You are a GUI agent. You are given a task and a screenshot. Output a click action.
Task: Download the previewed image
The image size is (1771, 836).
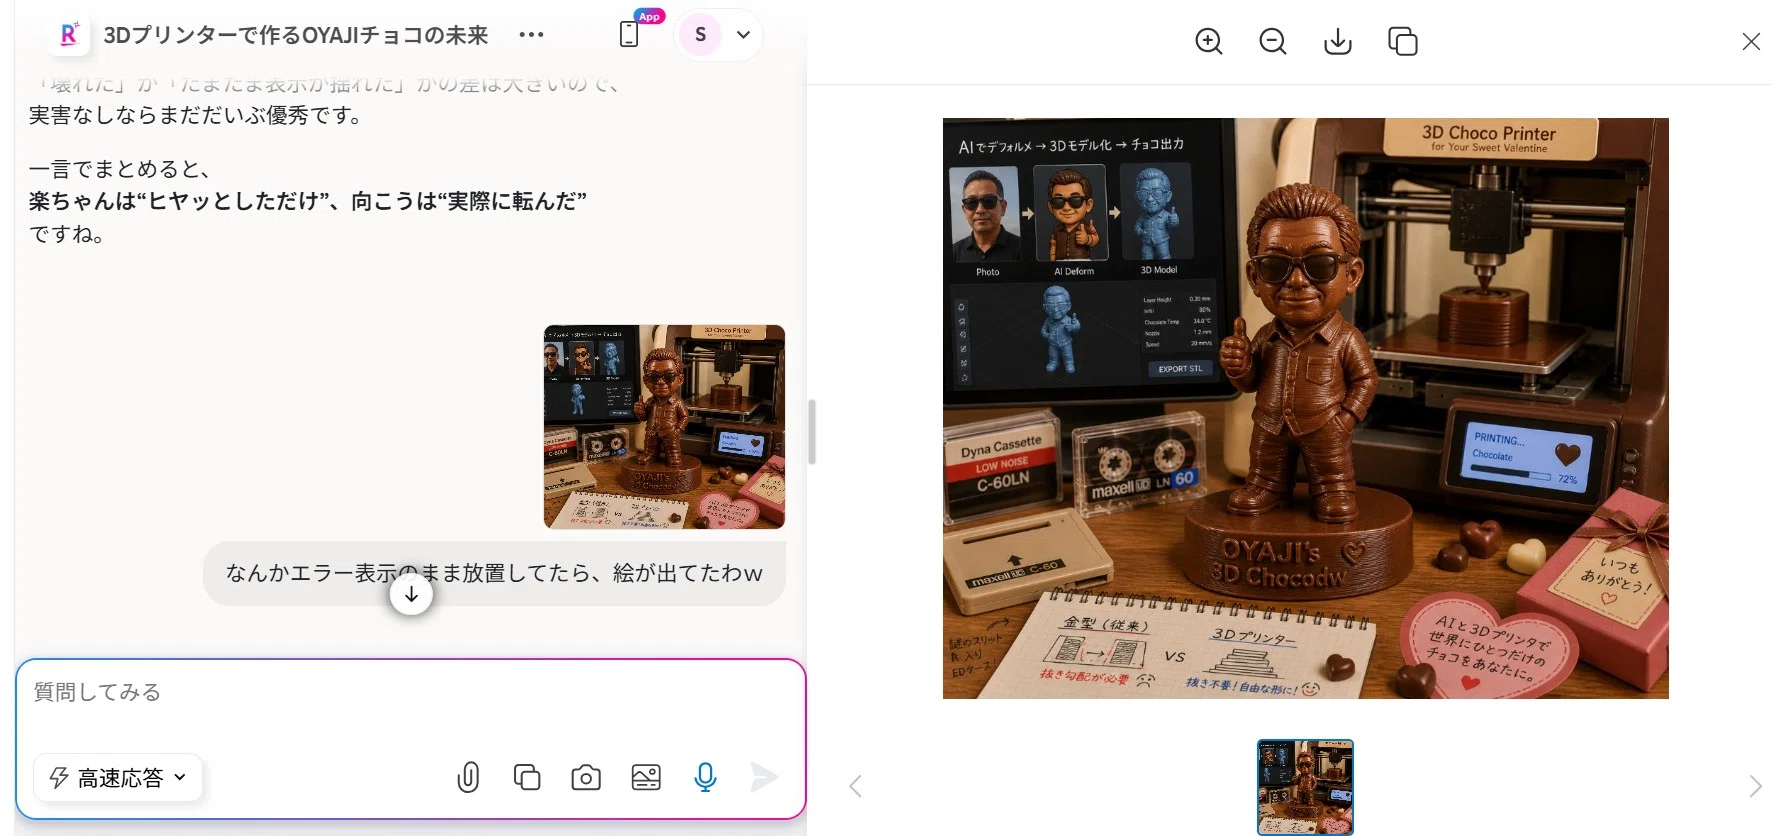pos(1338,41)
